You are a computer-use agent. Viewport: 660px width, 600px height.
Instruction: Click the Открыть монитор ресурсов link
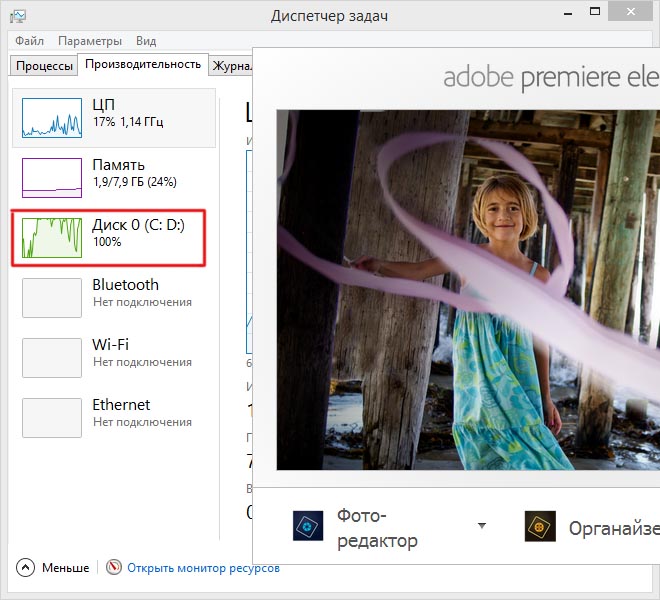click(x=203, y=568)
